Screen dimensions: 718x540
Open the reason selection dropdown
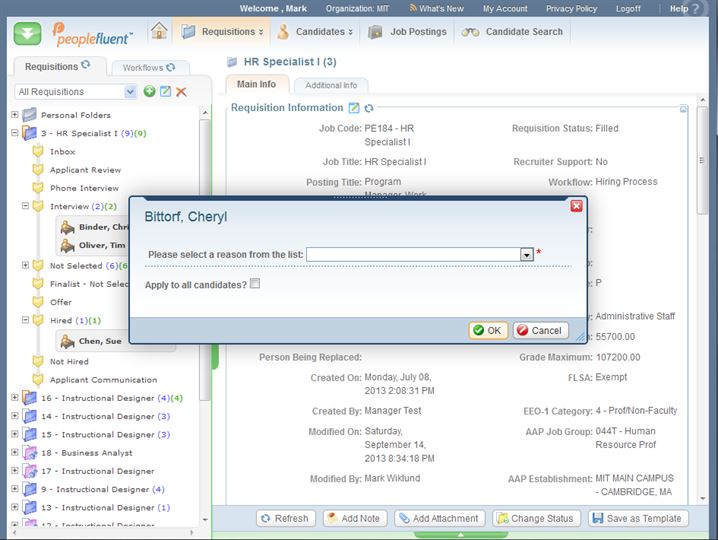tap(526, 255)
